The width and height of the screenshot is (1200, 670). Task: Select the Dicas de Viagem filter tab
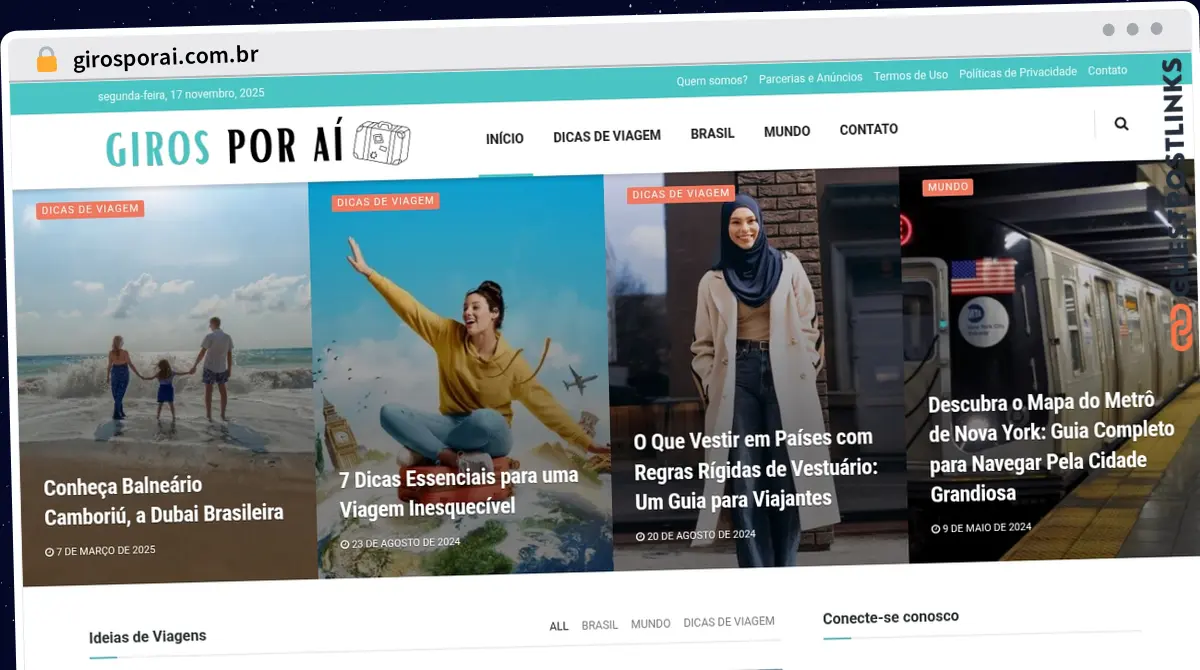click(x=729, y=621)
